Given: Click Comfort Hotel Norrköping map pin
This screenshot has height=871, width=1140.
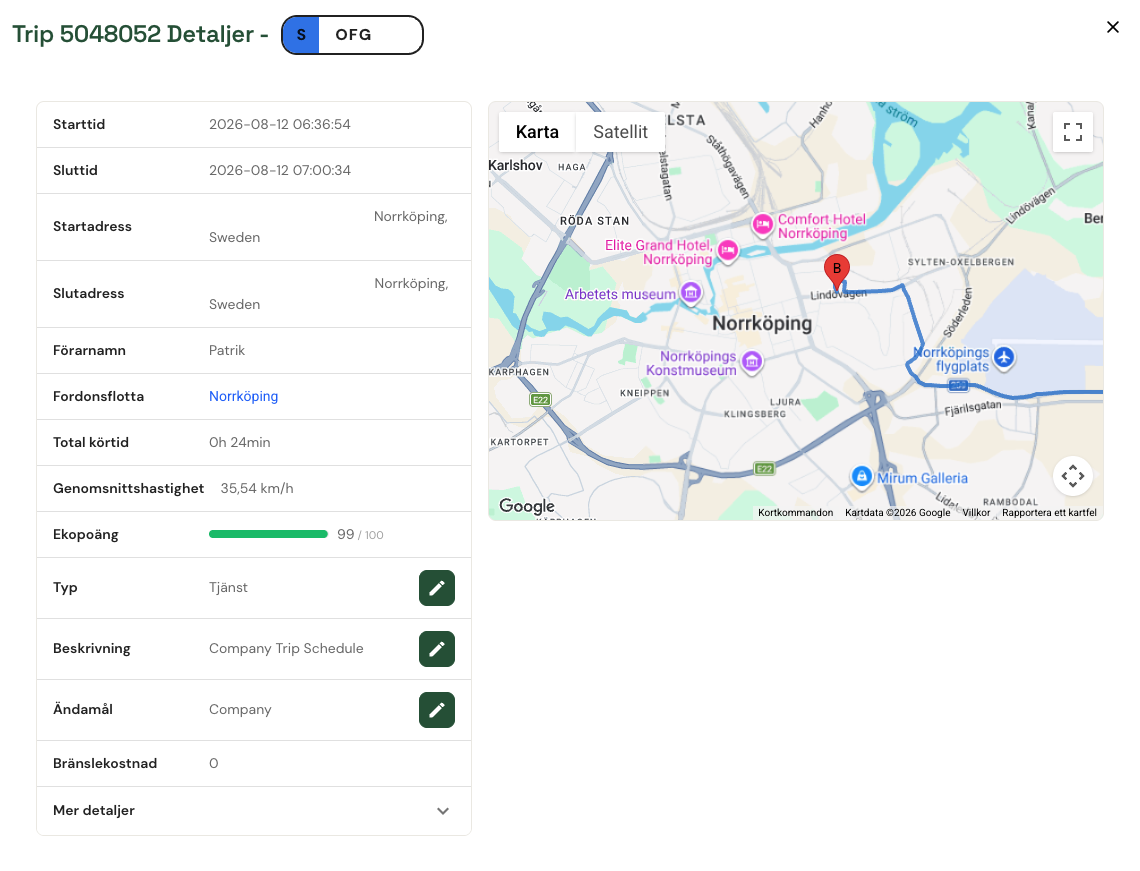Looking at the screenshot, I should point(762,225).
